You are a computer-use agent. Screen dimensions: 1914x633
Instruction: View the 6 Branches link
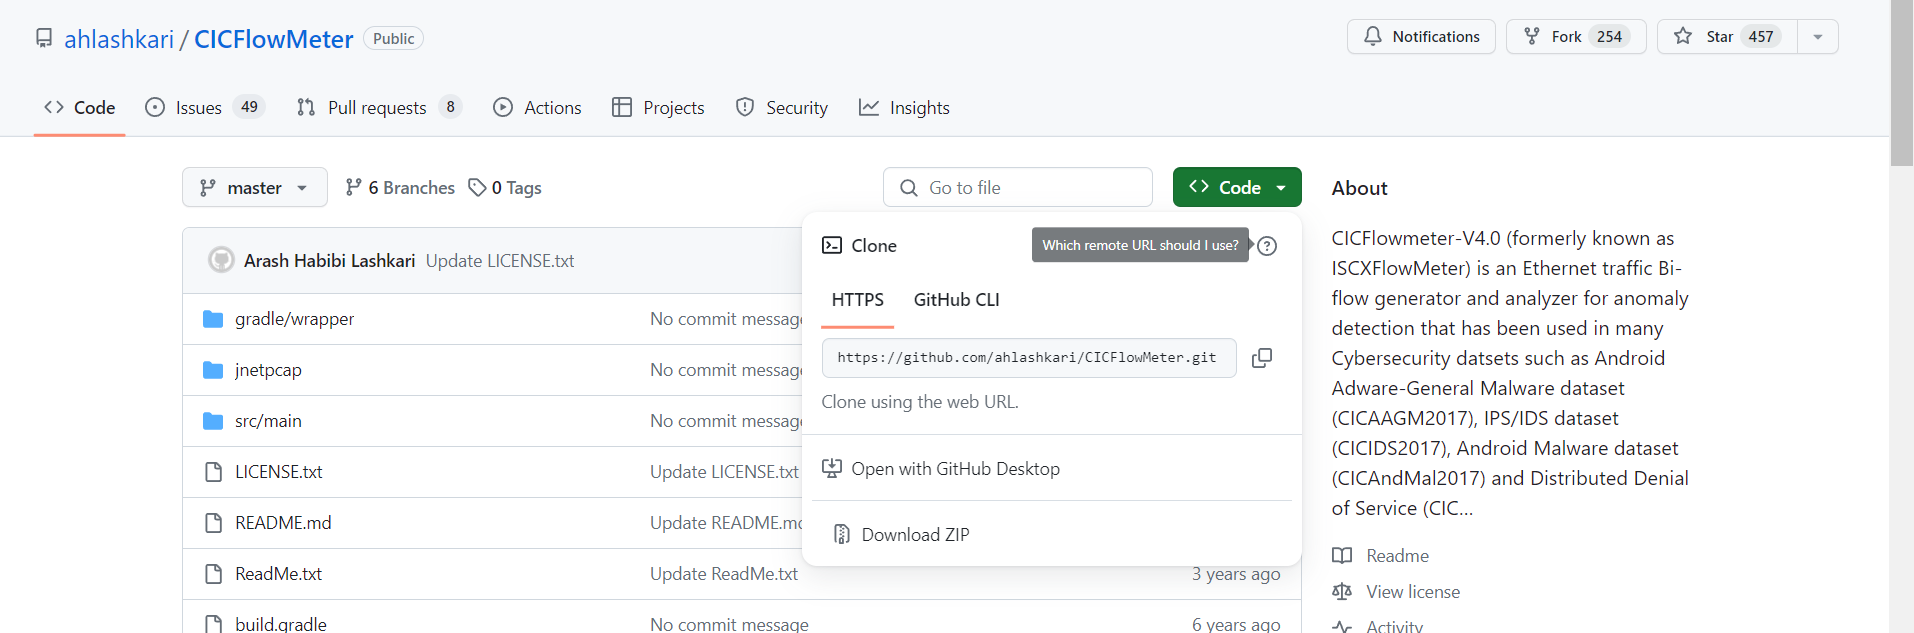(399, 187)
